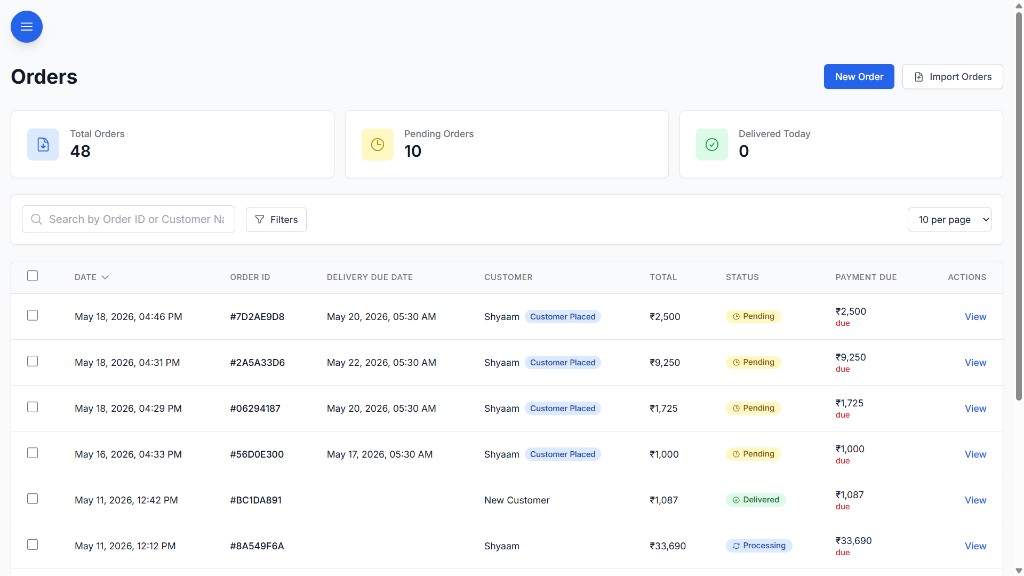Open the Filters panel

click(276, 219)
